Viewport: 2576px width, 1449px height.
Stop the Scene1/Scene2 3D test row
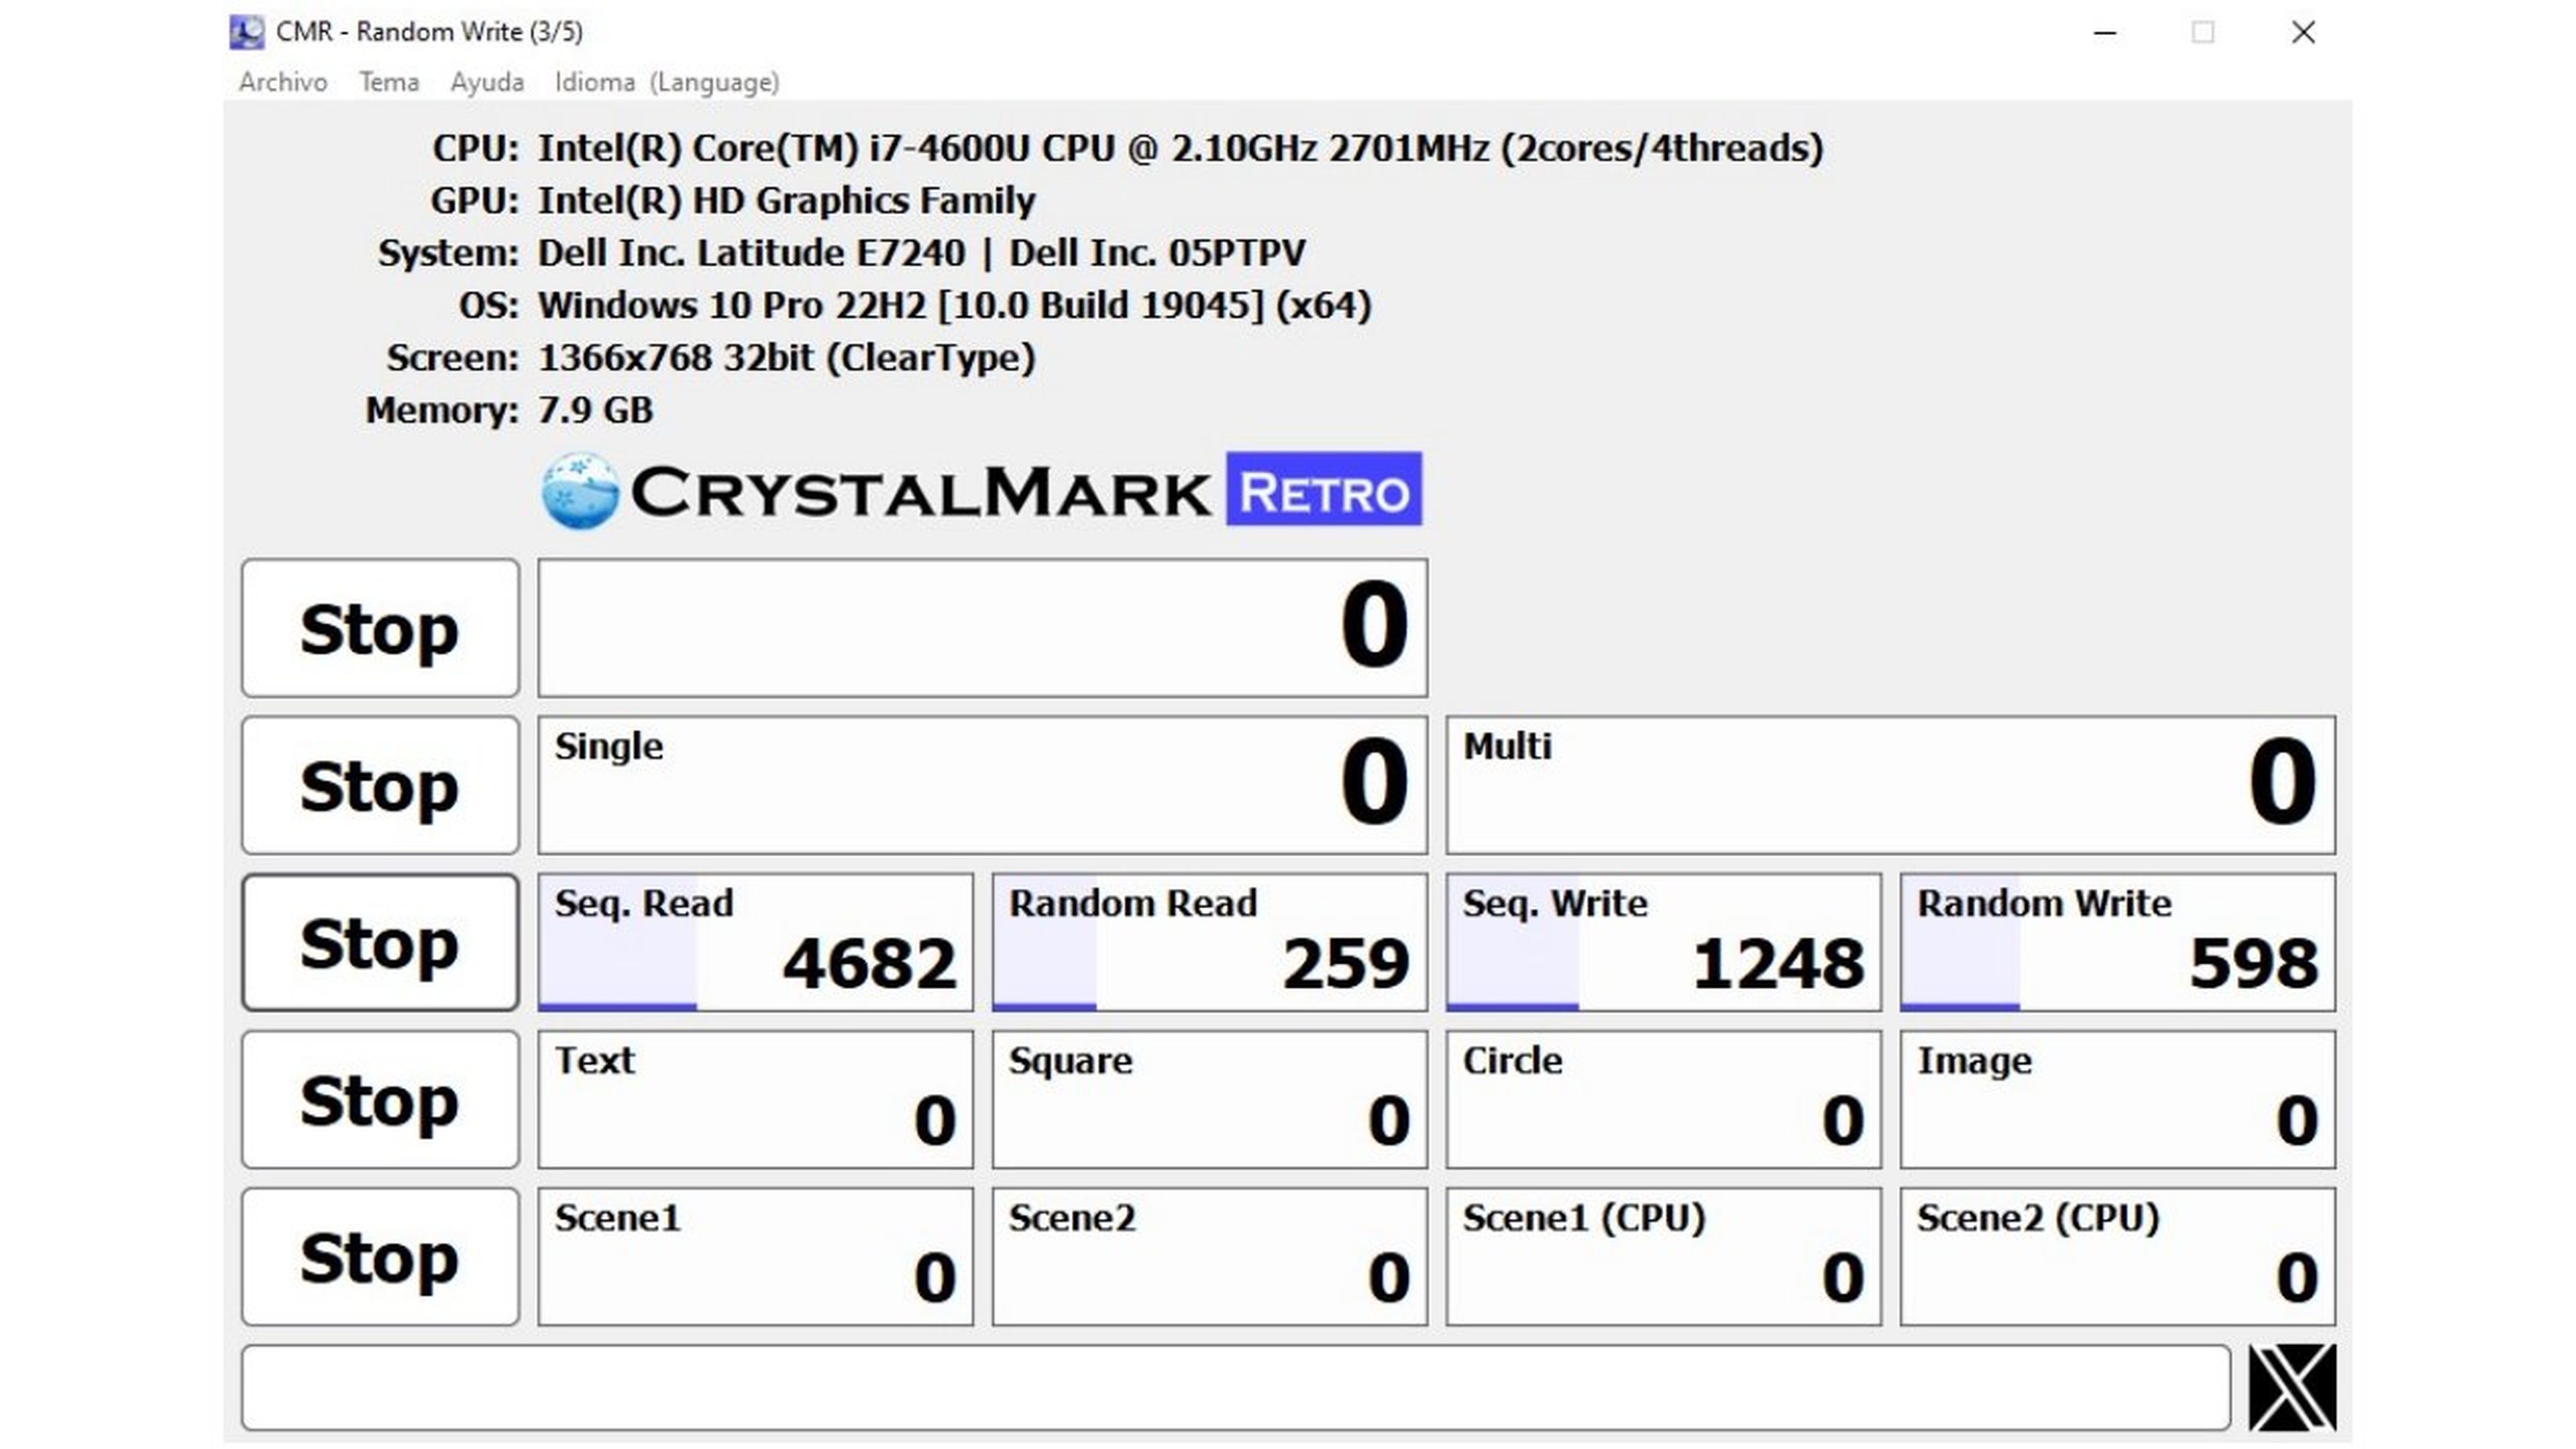tap(380, 1257)
